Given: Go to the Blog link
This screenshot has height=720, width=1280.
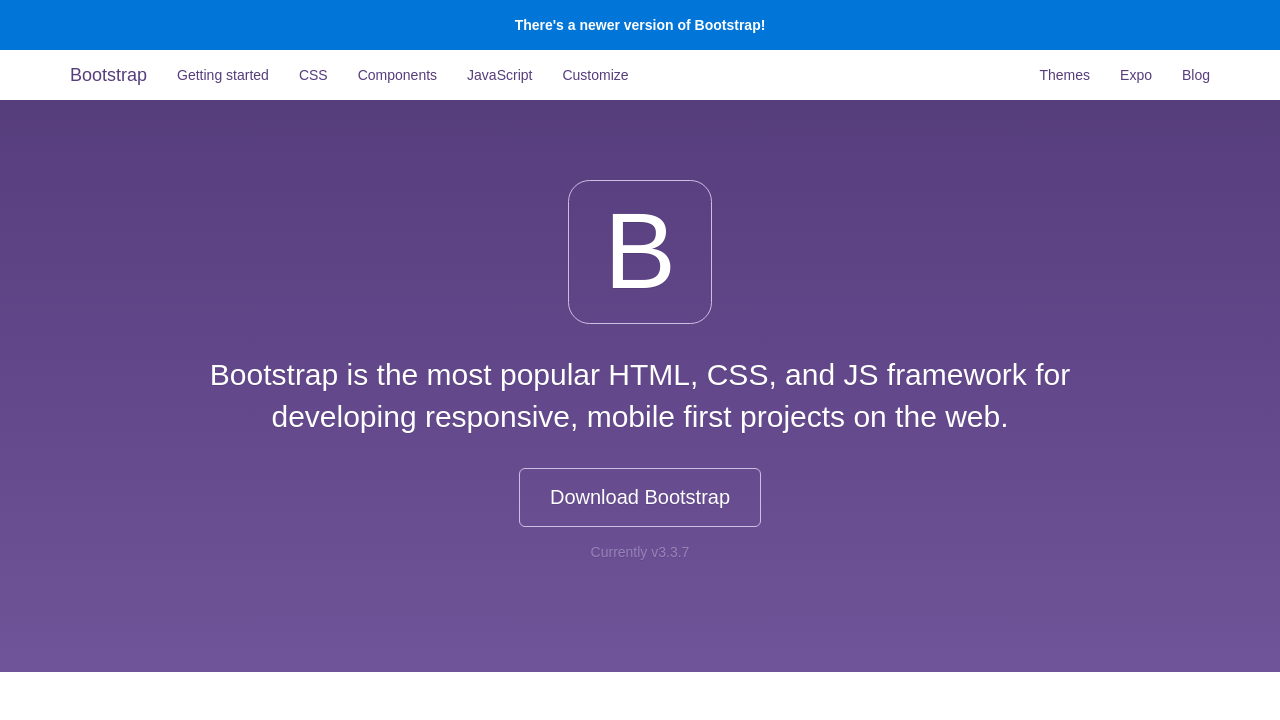Looking at the screenshot, I should tap(1196, 75).
